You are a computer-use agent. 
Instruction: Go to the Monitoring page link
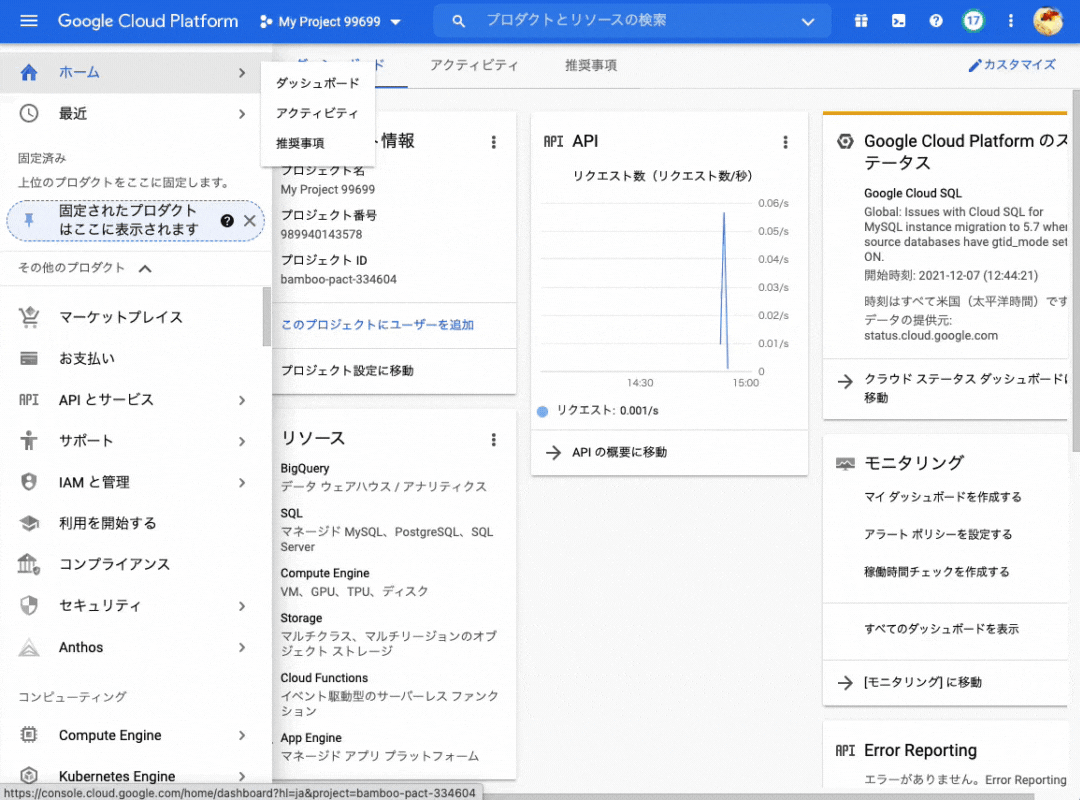coord(923,682)
